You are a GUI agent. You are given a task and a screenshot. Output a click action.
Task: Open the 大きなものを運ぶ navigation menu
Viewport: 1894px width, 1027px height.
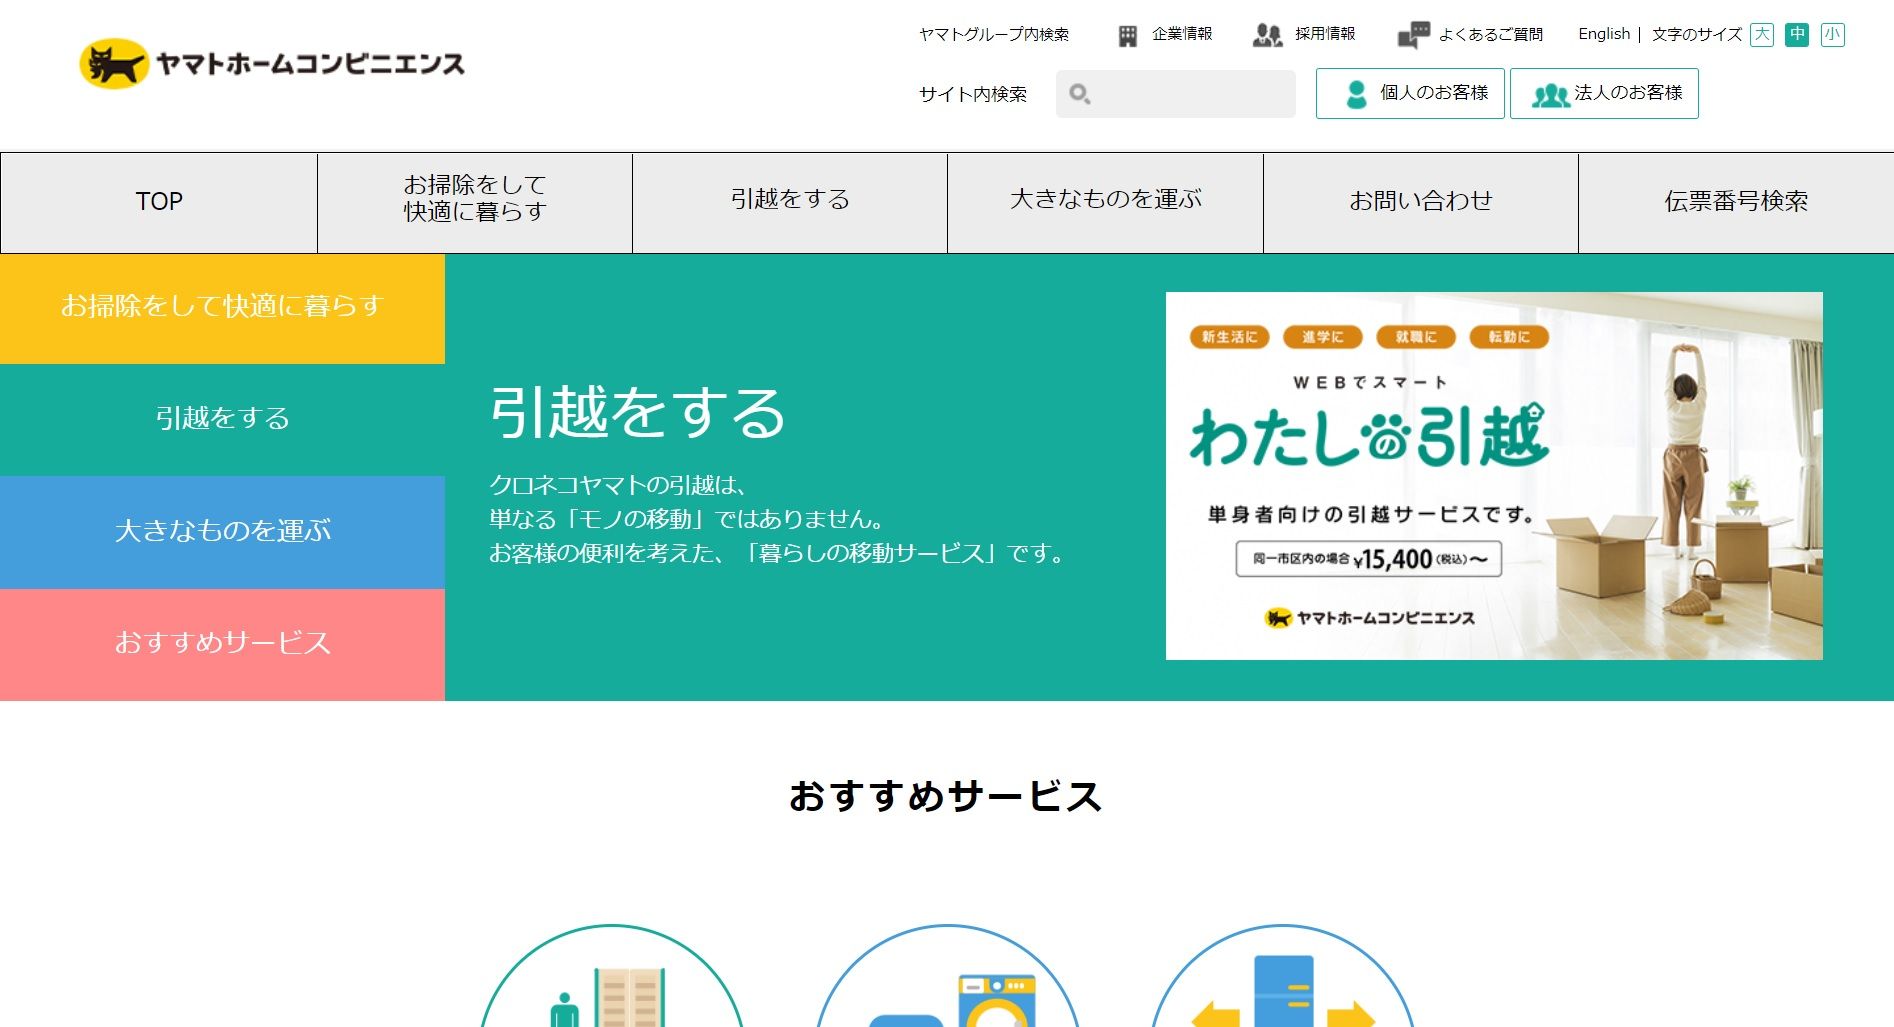pos(1105,201)
